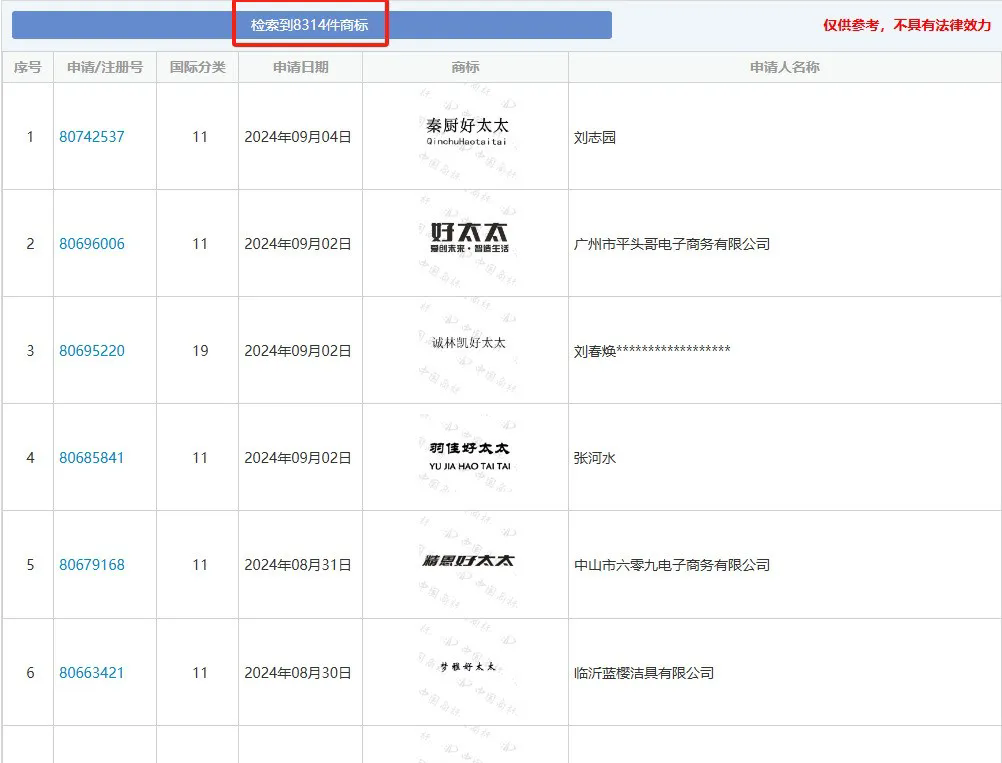Click the date 2024年09月04日
Screen dimensions: 1002x763
pos(298,137)
